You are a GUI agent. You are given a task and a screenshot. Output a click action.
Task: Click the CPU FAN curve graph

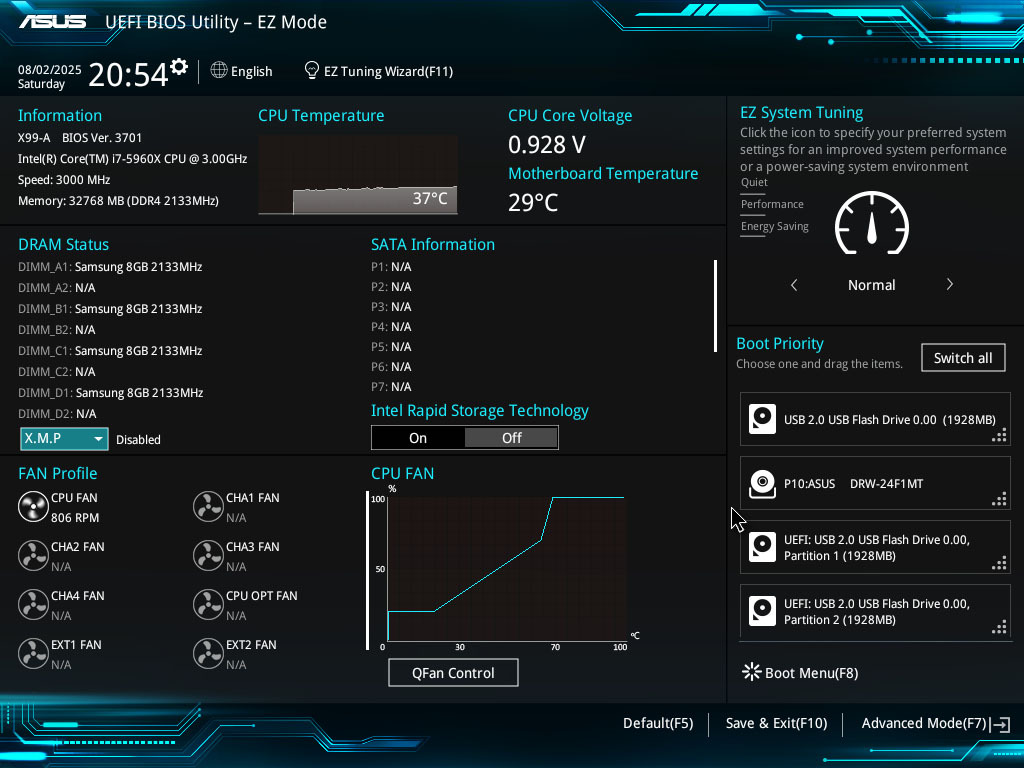507,569
